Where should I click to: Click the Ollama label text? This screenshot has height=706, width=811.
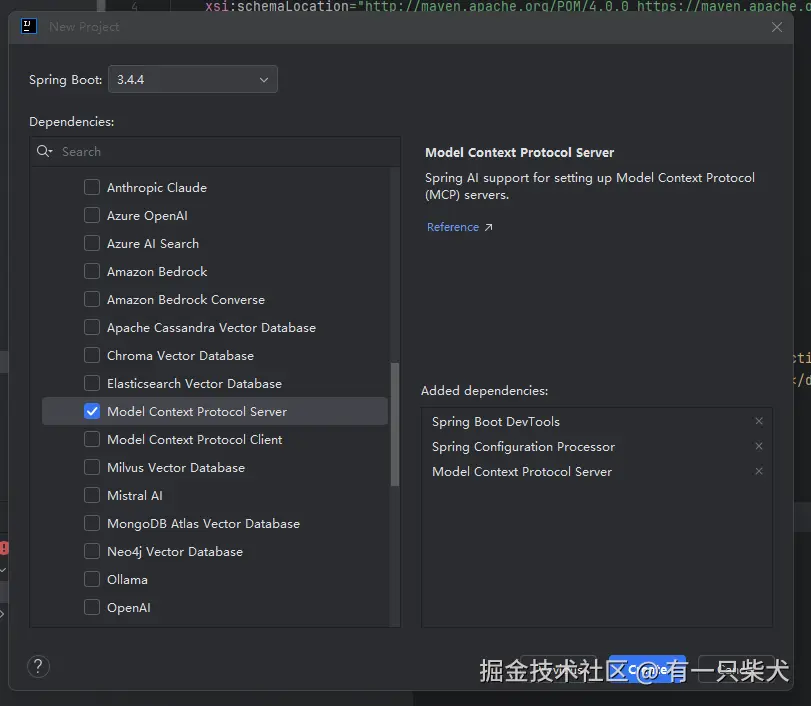pyautogui.click(x=127, y=580)
